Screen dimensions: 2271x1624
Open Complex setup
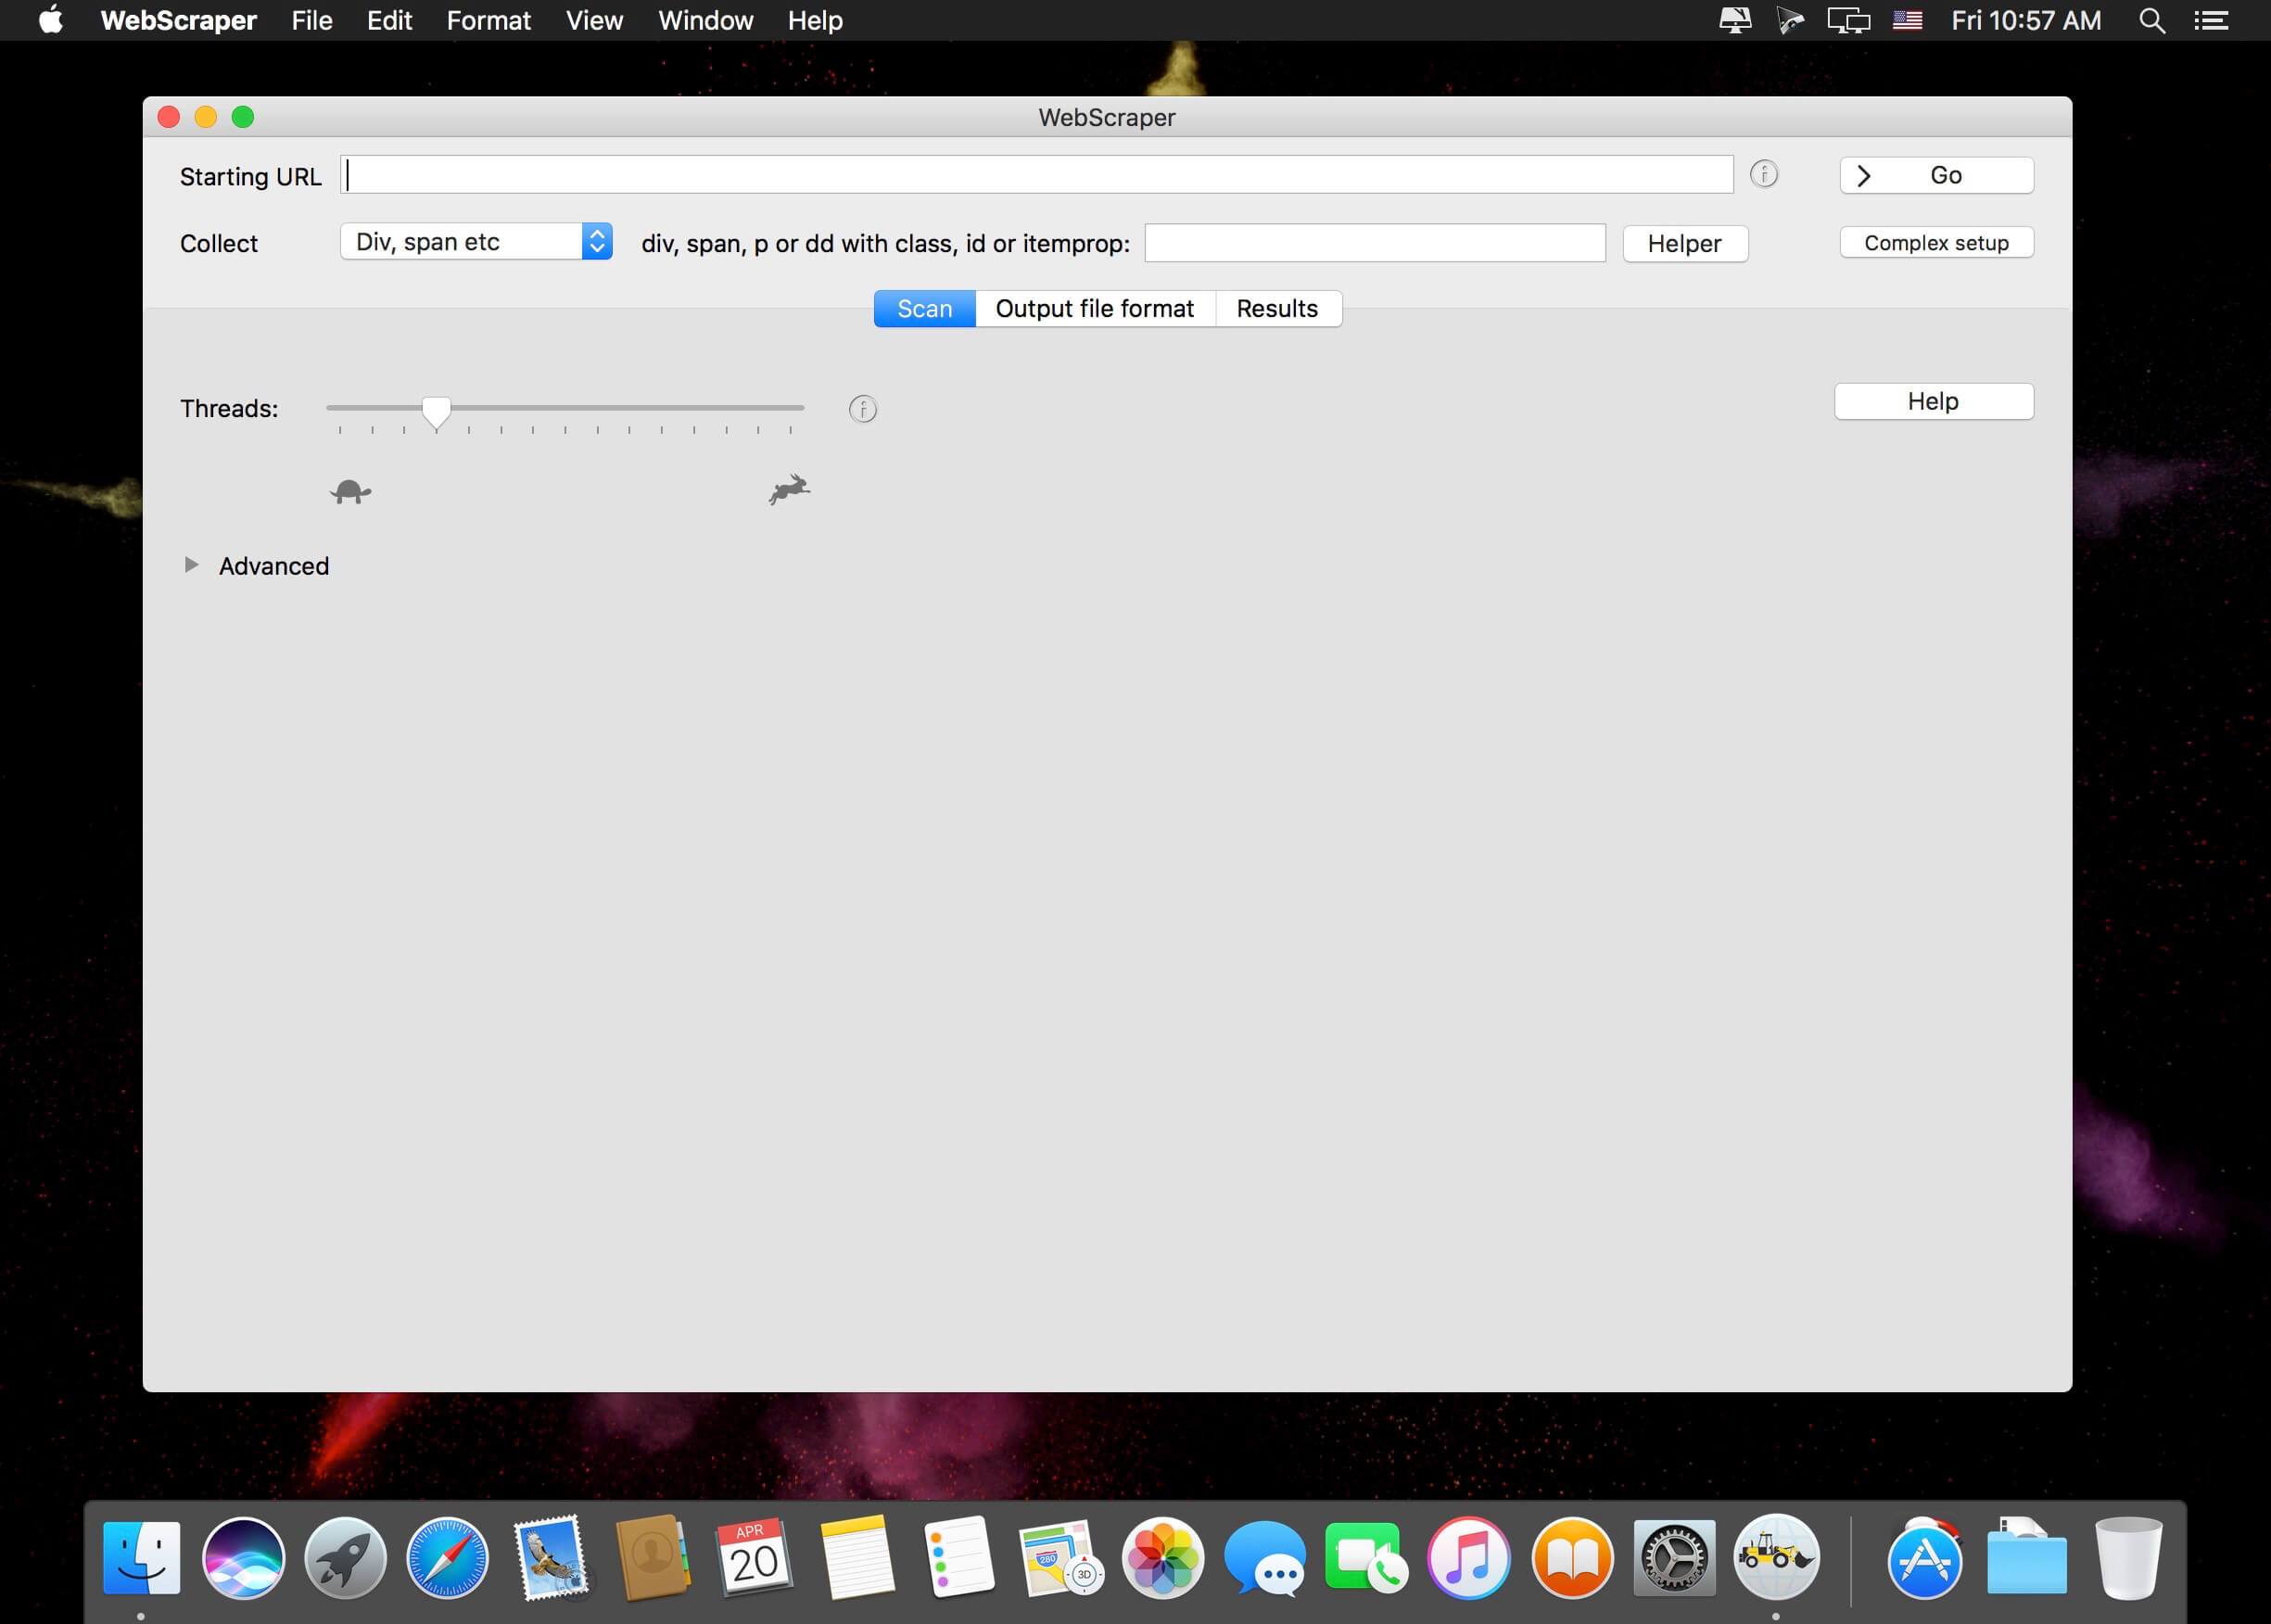(x=1935, y=243)
